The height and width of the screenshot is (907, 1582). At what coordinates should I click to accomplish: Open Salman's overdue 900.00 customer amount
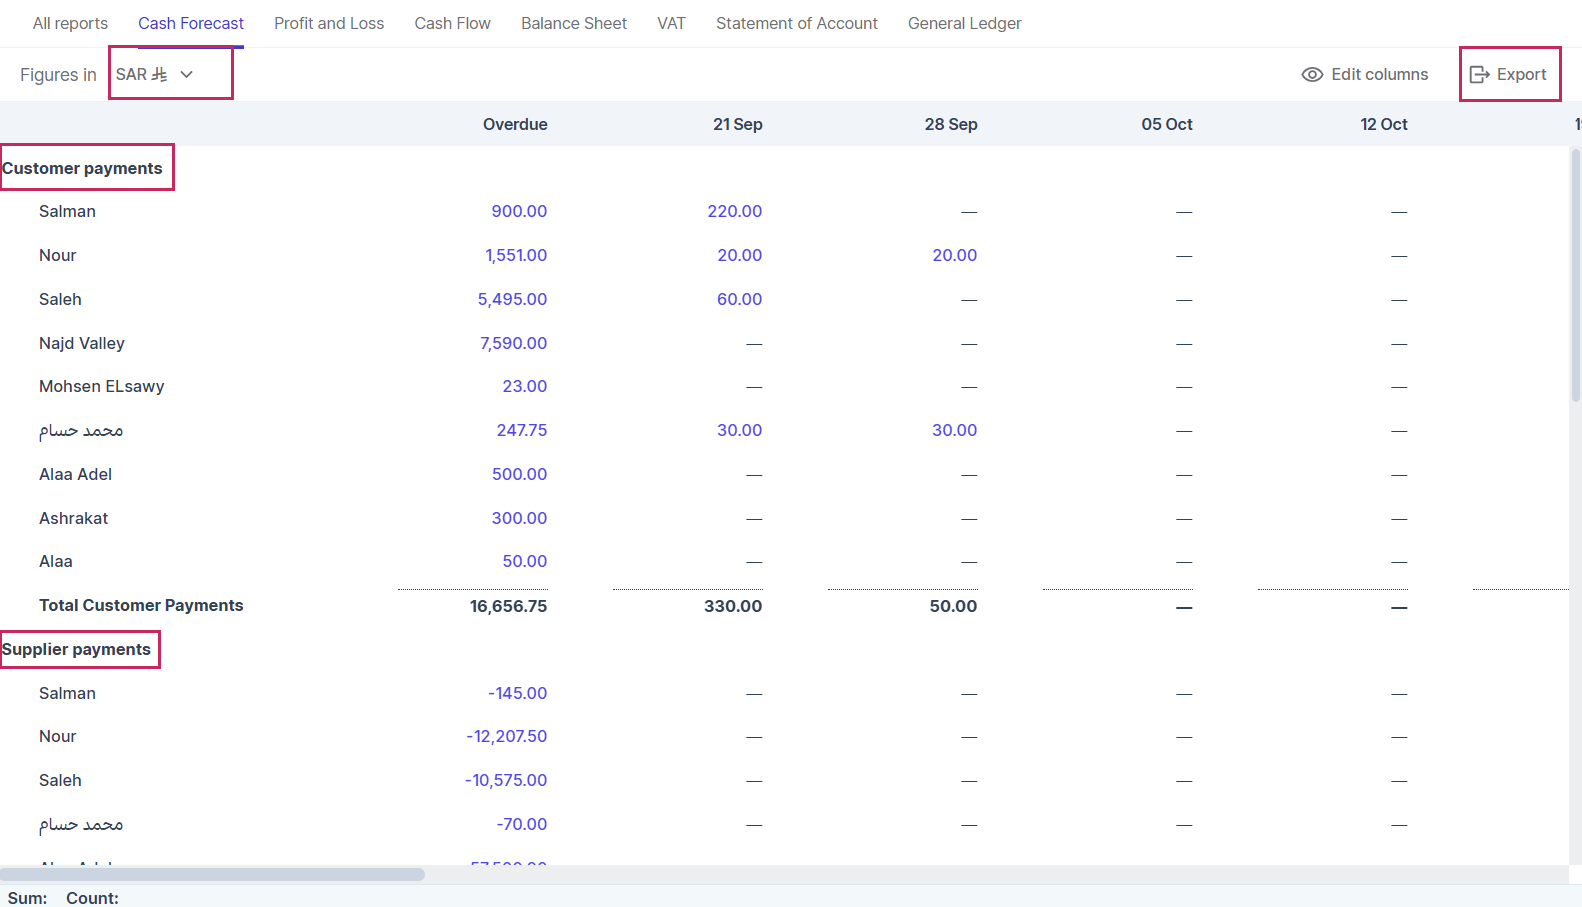519,211
